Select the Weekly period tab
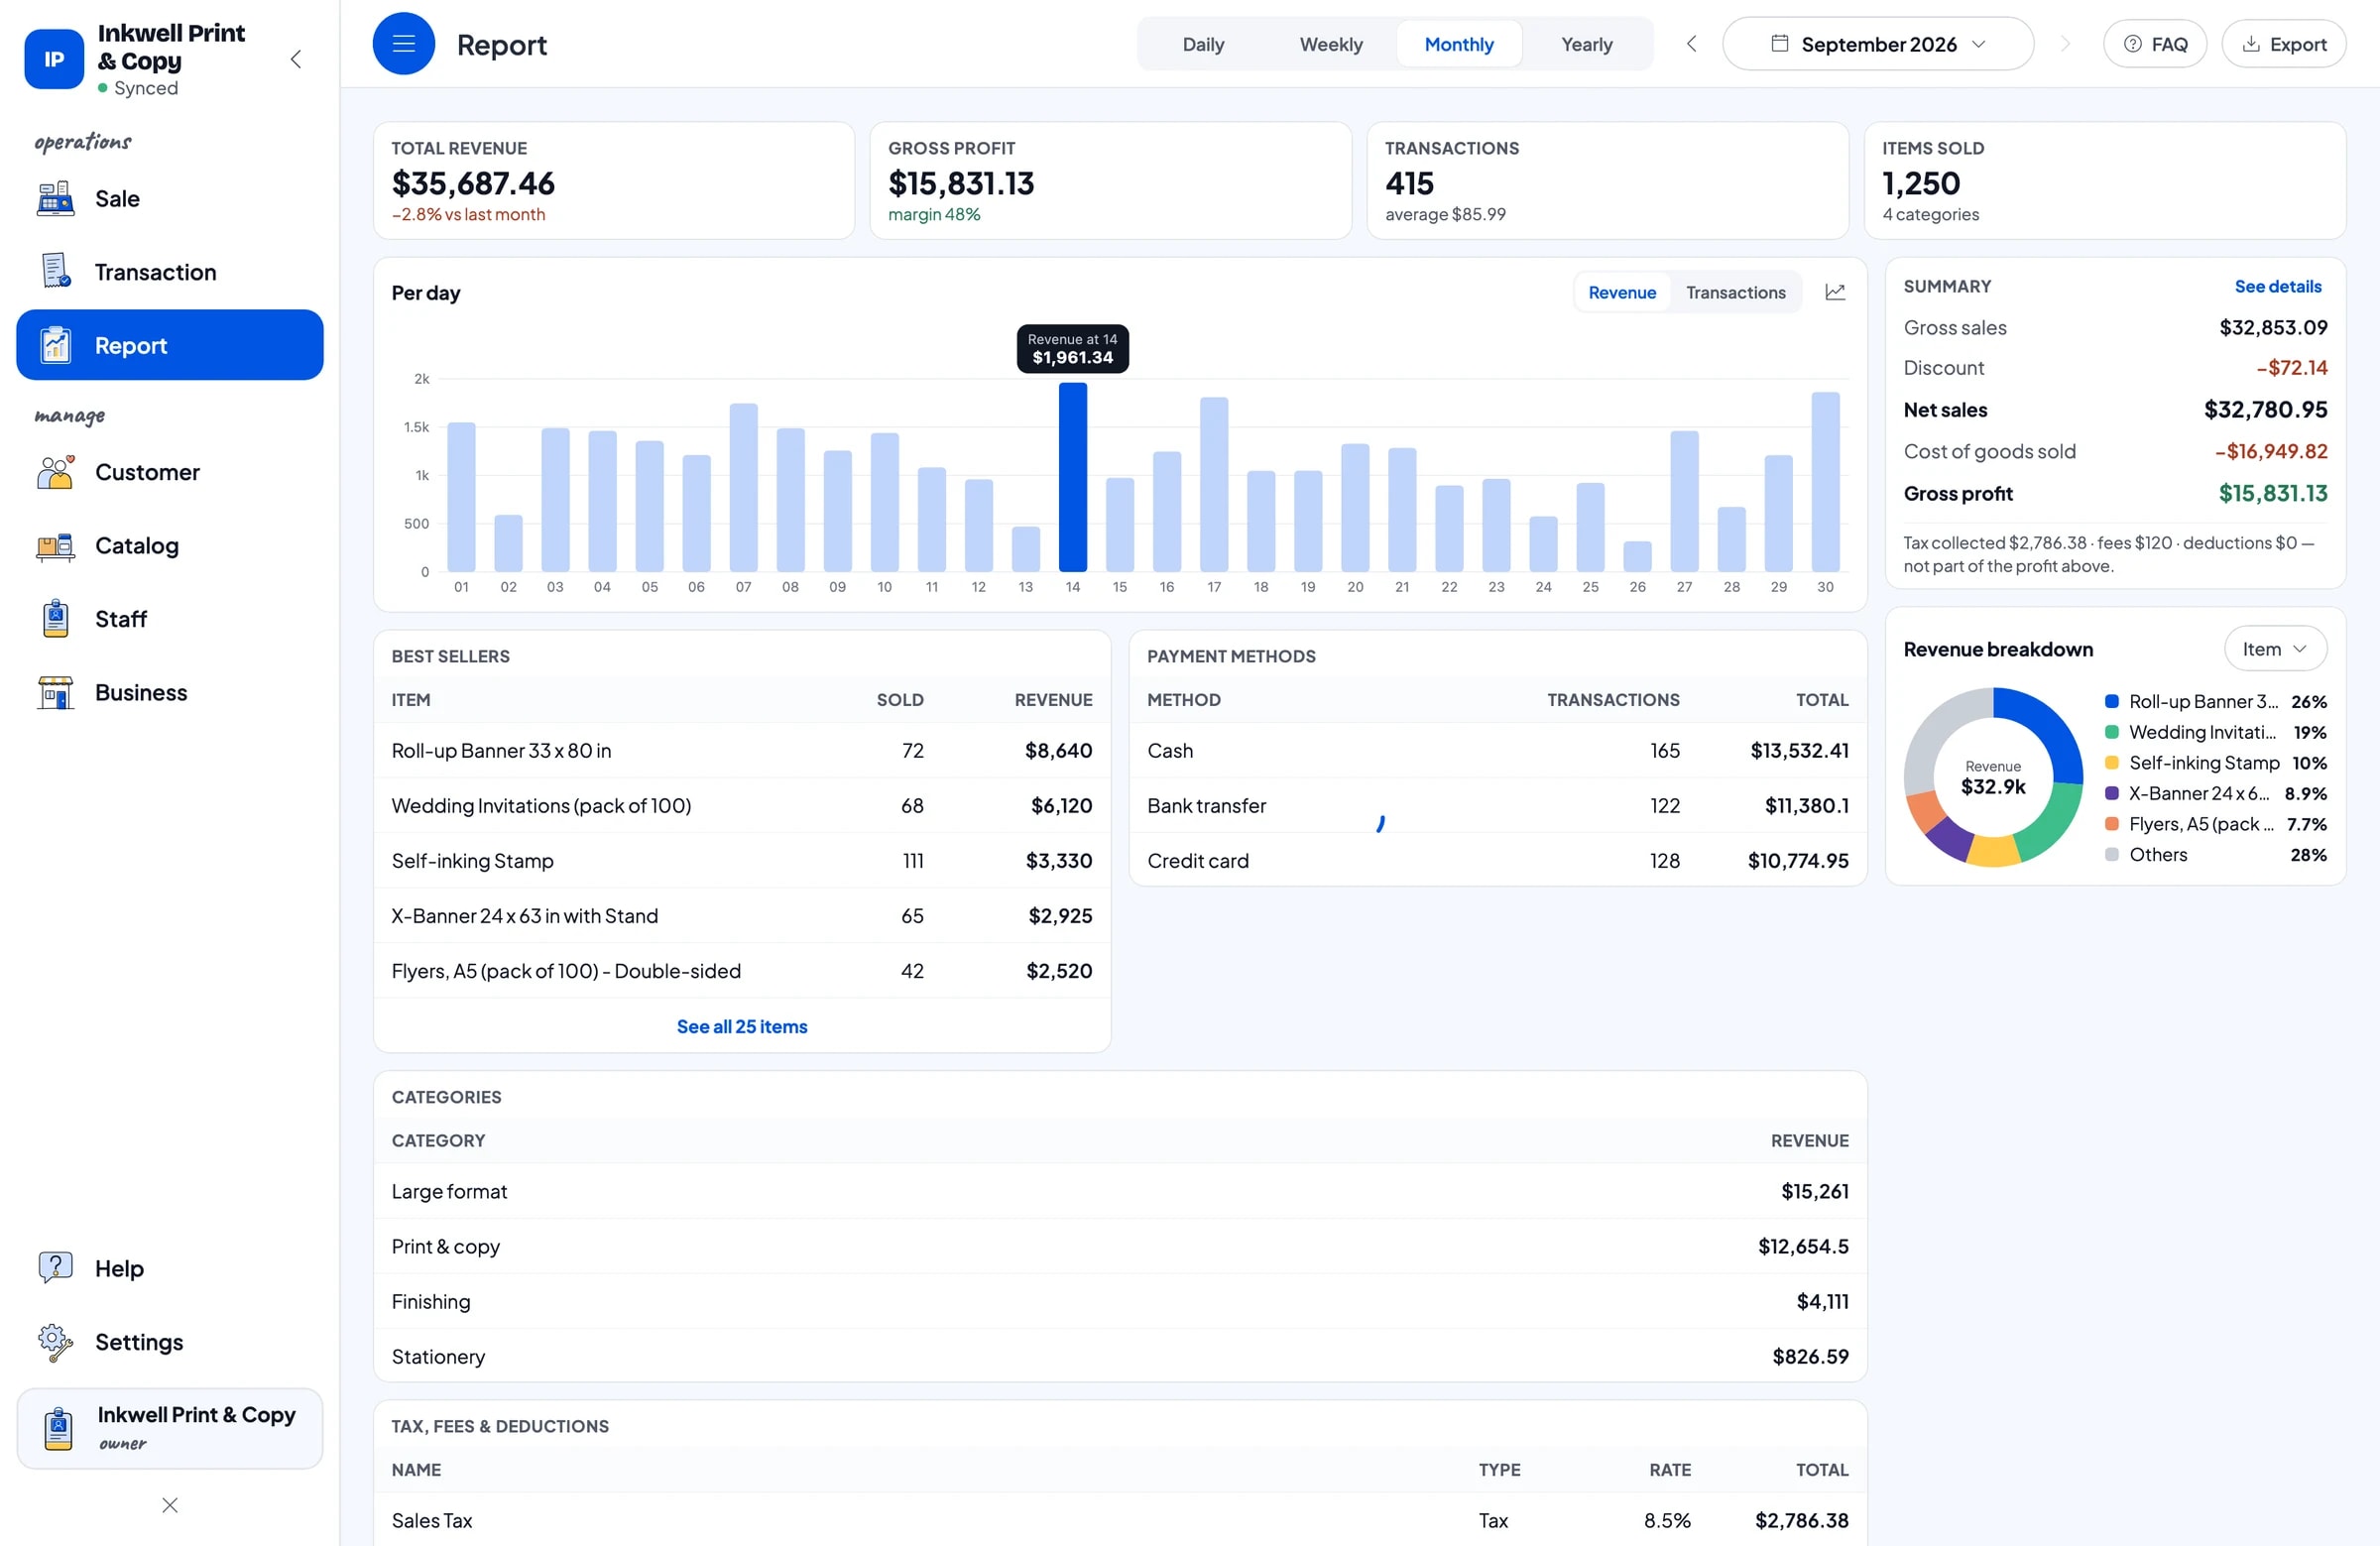This screenshot has height=1546, width=2380. pyautogui.click(x=1331, y=44)
